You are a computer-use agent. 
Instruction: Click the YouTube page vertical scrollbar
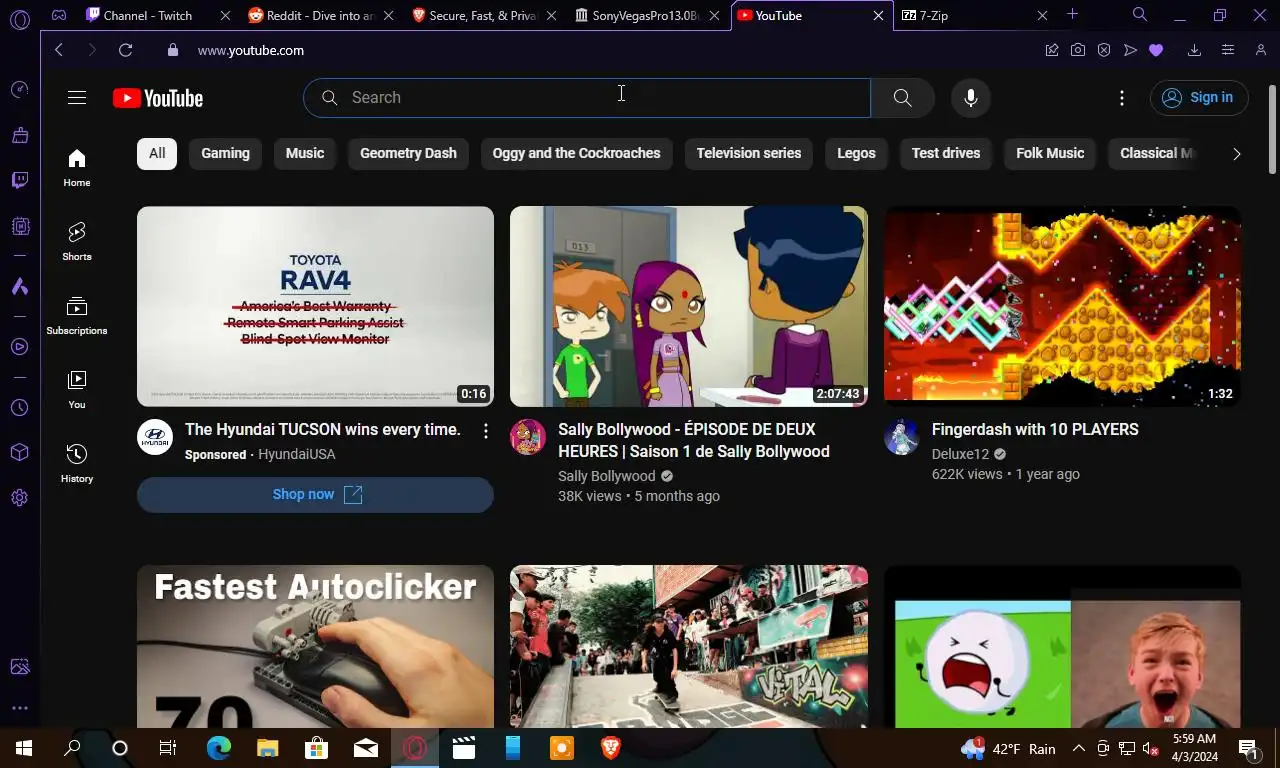1272,130
